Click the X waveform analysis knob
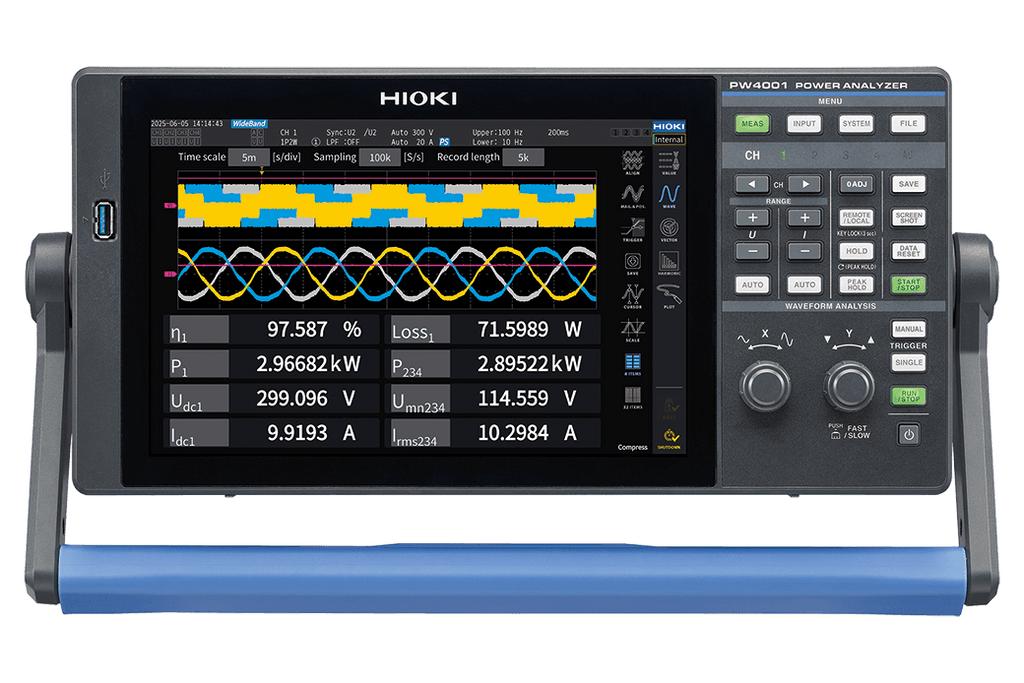The width and height of the screenshot is (1024, 683). pyautogui.click(x=765, y=386)
